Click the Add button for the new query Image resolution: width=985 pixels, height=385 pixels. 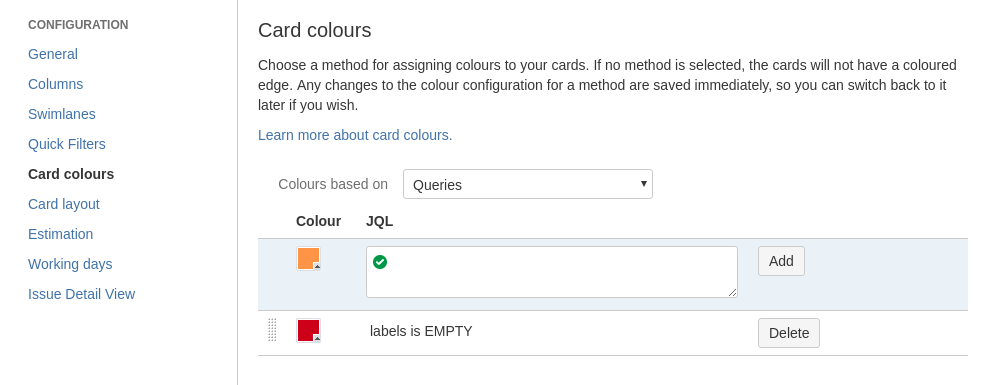[x=781, y=261]
